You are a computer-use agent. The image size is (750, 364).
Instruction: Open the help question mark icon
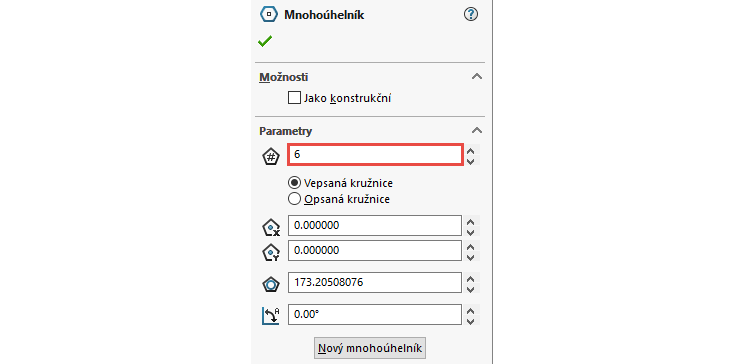click(471, 14)
